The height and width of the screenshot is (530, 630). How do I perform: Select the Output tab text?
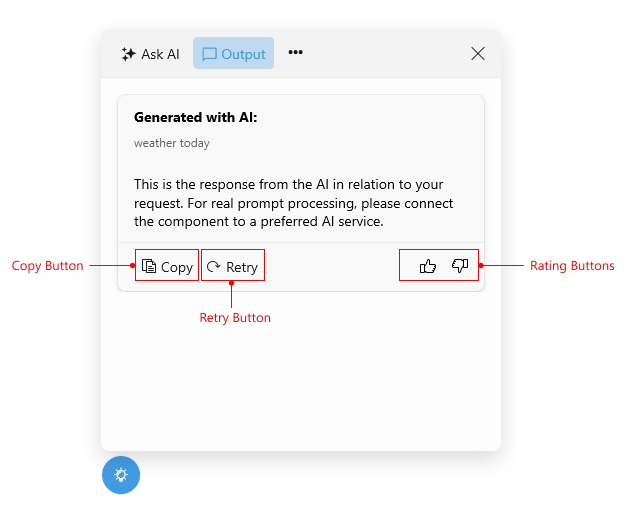pos(244,54)
